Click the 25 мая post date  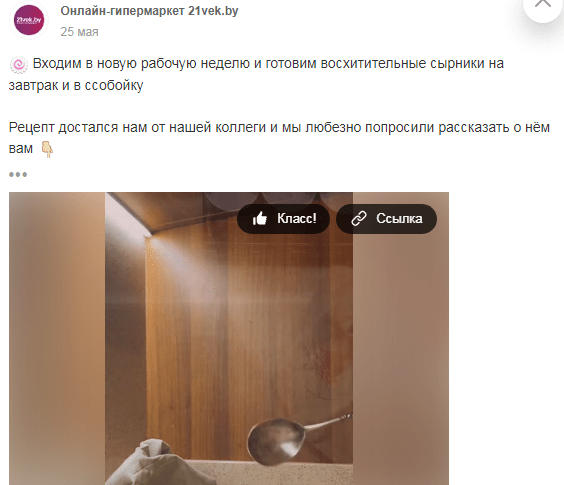coord(79,32)
